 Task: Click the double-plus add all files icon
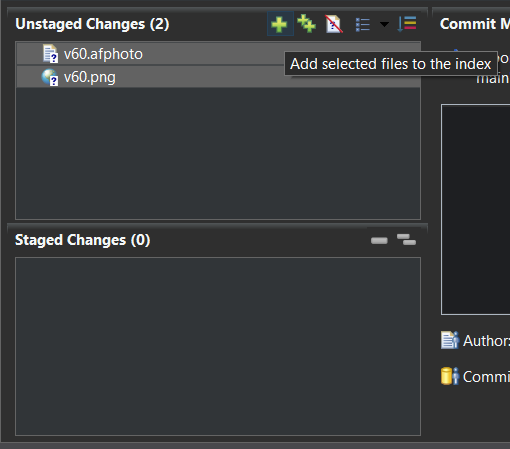(x=306, y=24)
